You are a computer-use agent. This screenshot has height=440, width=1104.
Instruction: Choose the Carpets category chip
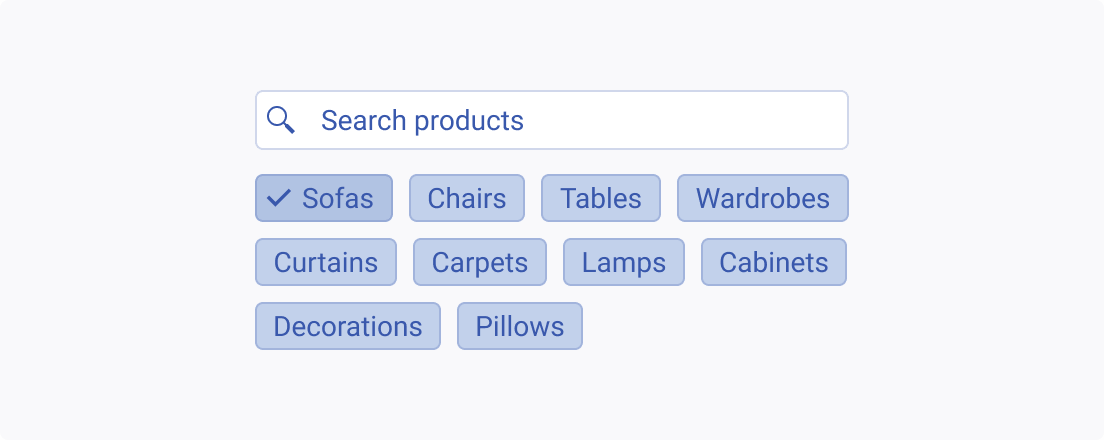coord(479,262)
